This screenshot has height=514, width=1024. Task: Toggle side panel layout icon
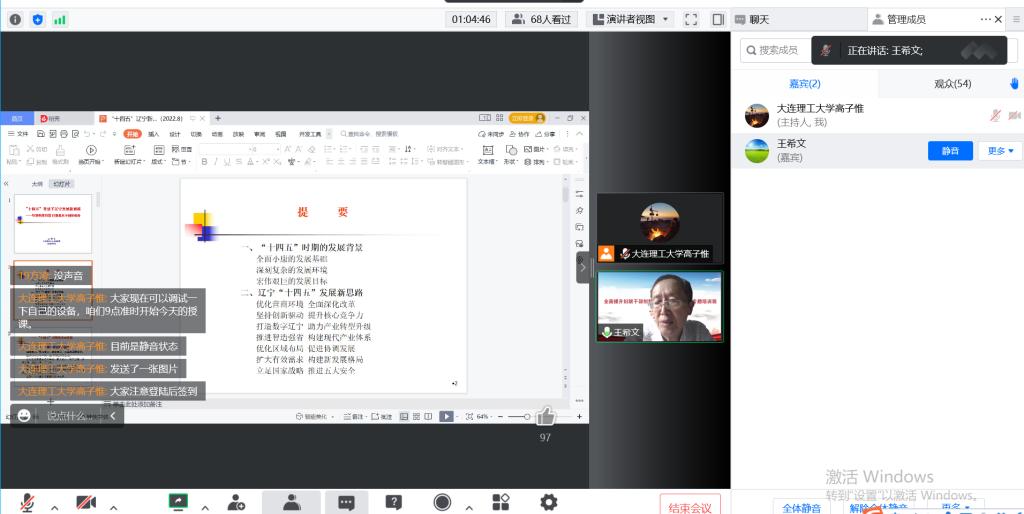pyautogui.click(x=717, y=19)
